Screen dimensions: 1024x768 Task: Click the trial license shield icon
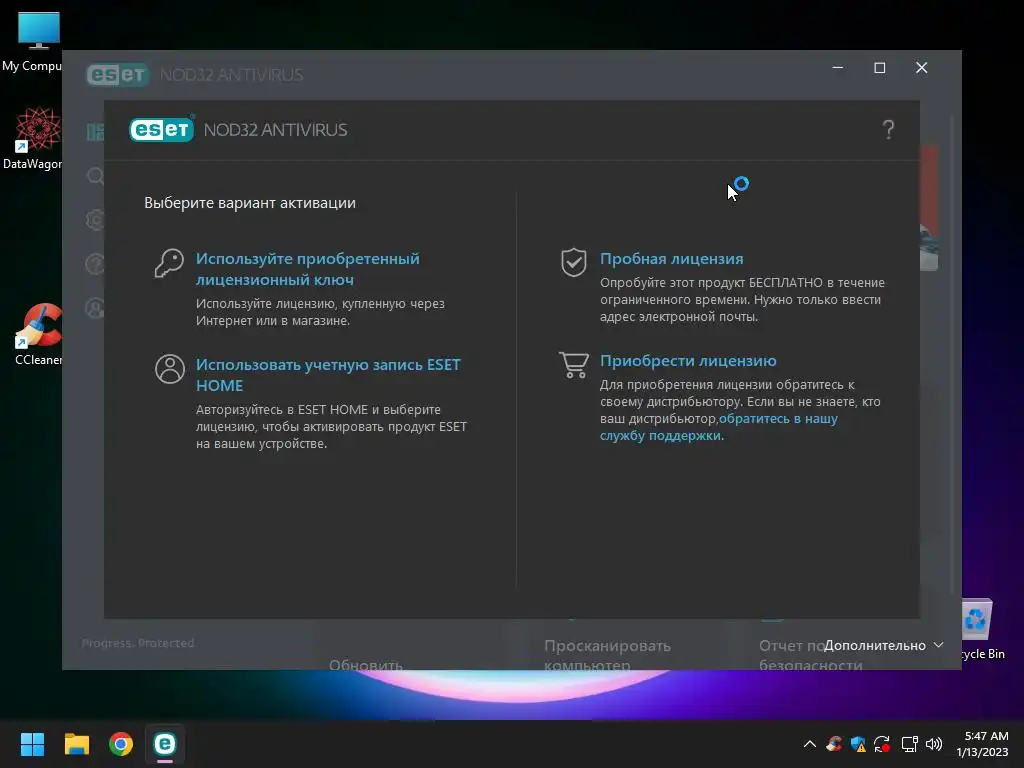coord(573,262)
